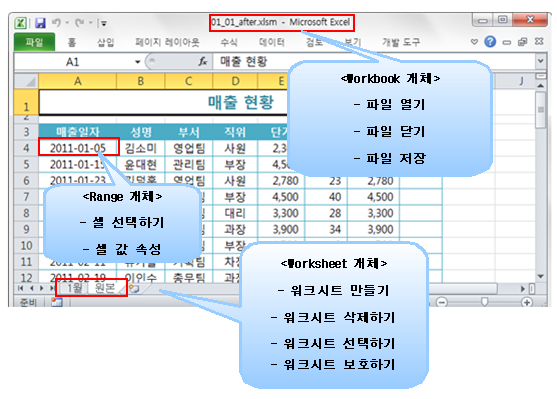Click the 성명 header cell
Viewport: 557px width, 399px height.
(141, 132)
